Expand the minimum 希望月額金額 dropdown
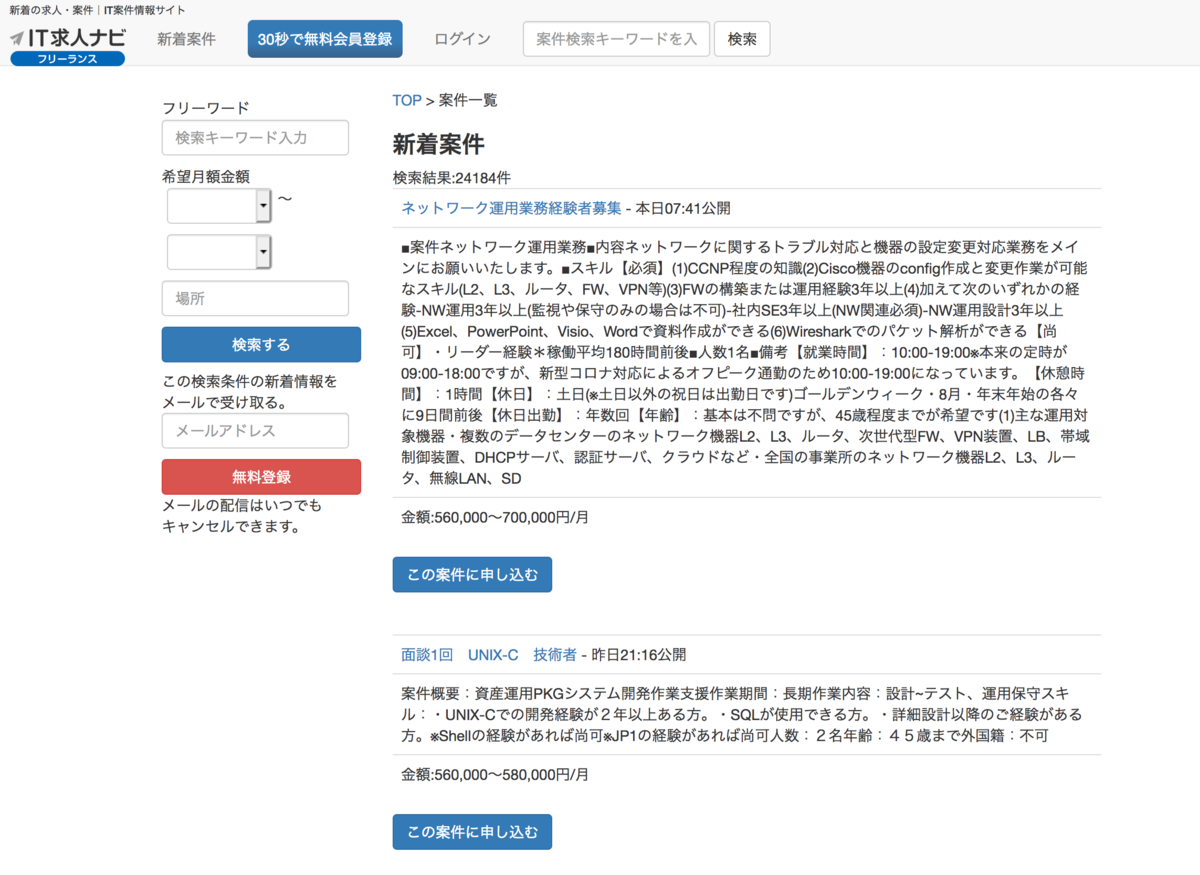The width and height of the screenshot is (1200, 875). (x=219, y=206)
